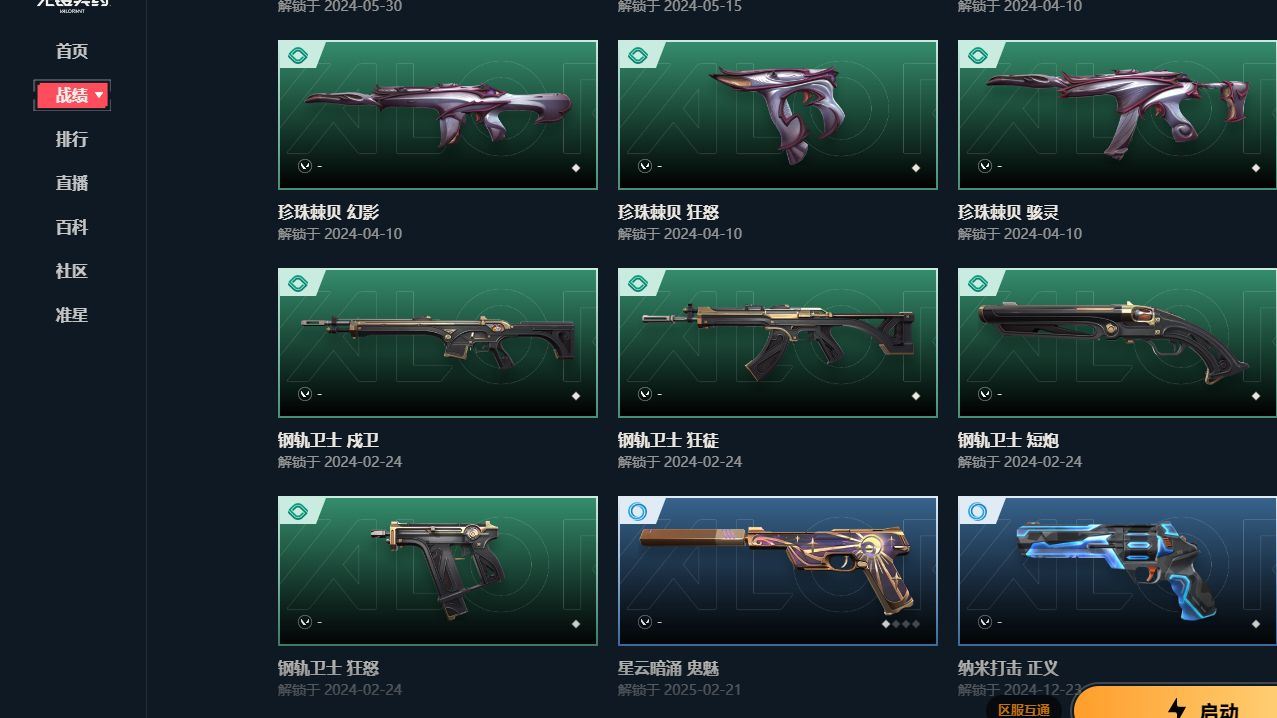Go to the 排行 page
This screenshot has height=718, width=1277.
pyautogui.click(x=72, y=139)
